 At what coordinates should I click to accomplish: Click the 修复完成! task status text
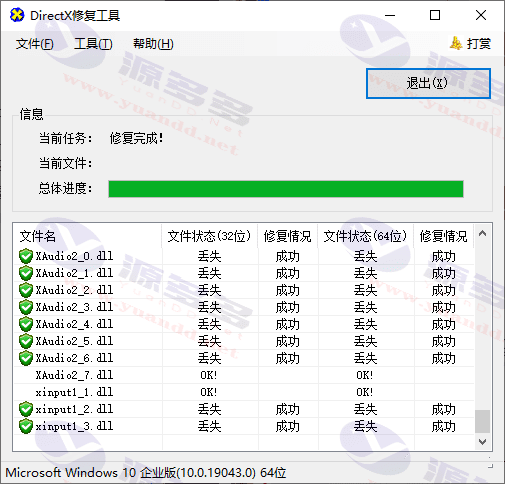[x=136, y=138]
